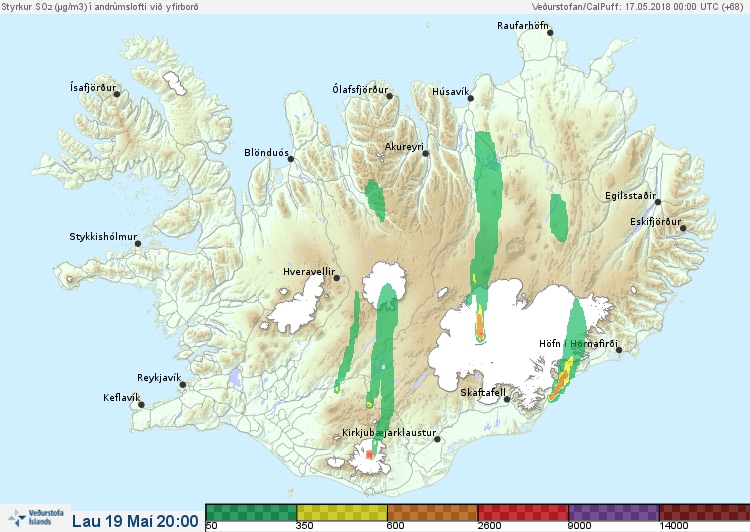Viewport: 750px width, 532px height.
Task: Select the Hveravellir label
Action: pos(309,272)
